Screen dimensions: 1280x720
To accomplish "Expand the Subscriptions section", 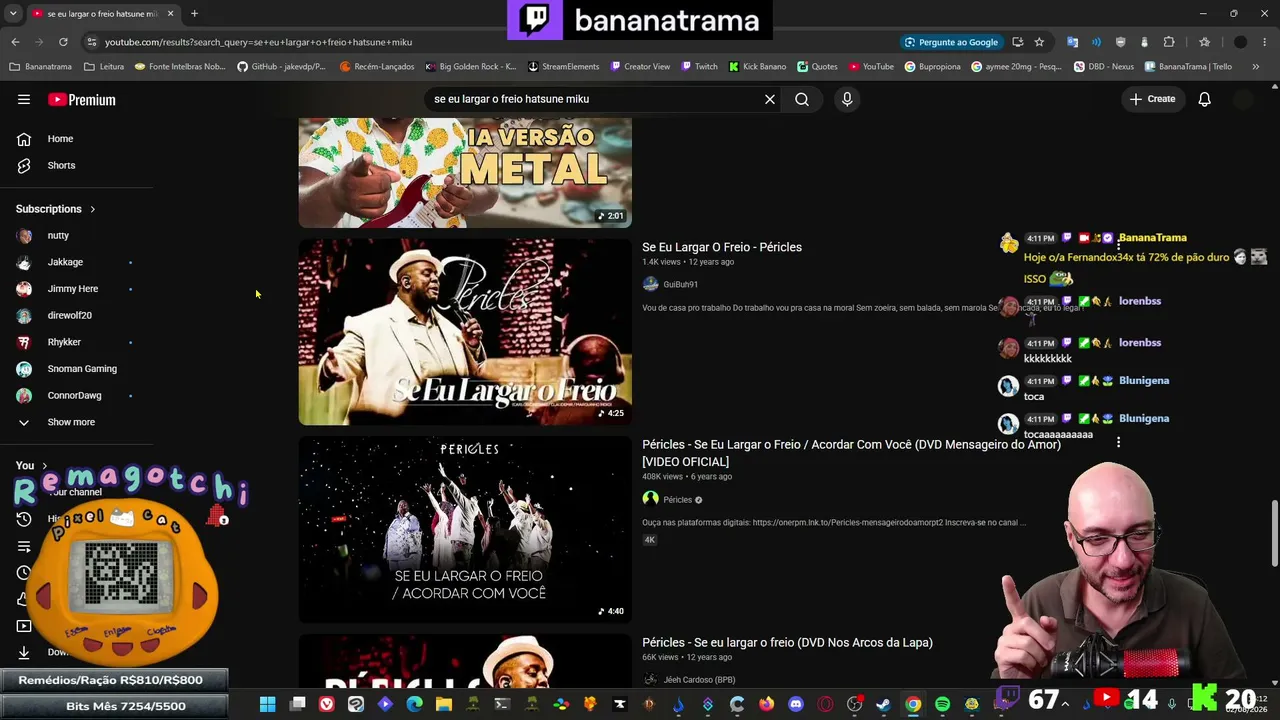I will pyautogui.click(x=56, y=209).
